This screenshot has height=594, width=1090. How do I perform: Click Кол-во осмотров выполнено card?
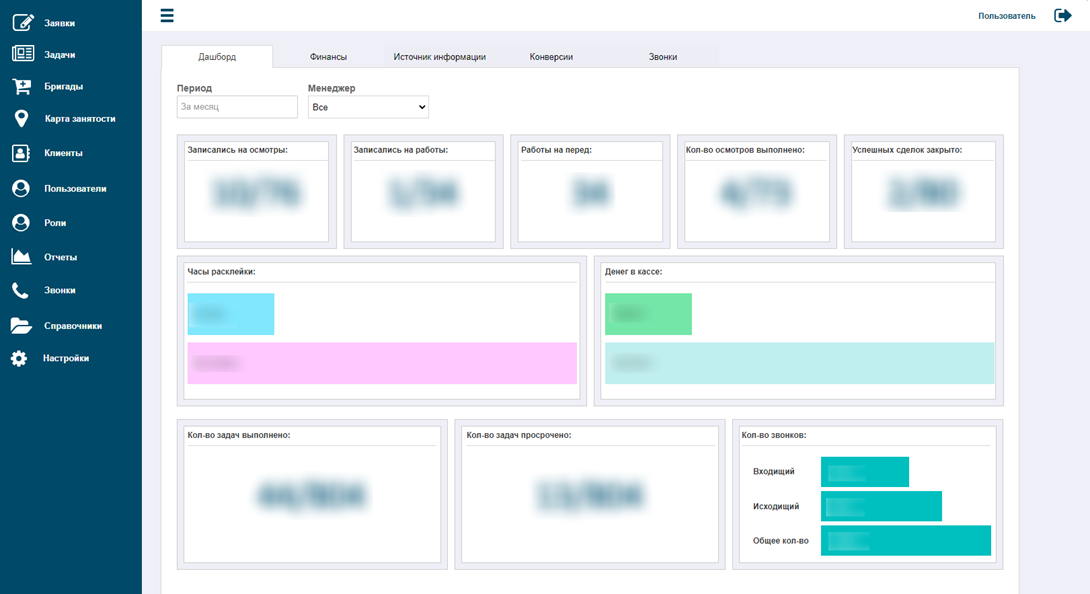(757, 191)
